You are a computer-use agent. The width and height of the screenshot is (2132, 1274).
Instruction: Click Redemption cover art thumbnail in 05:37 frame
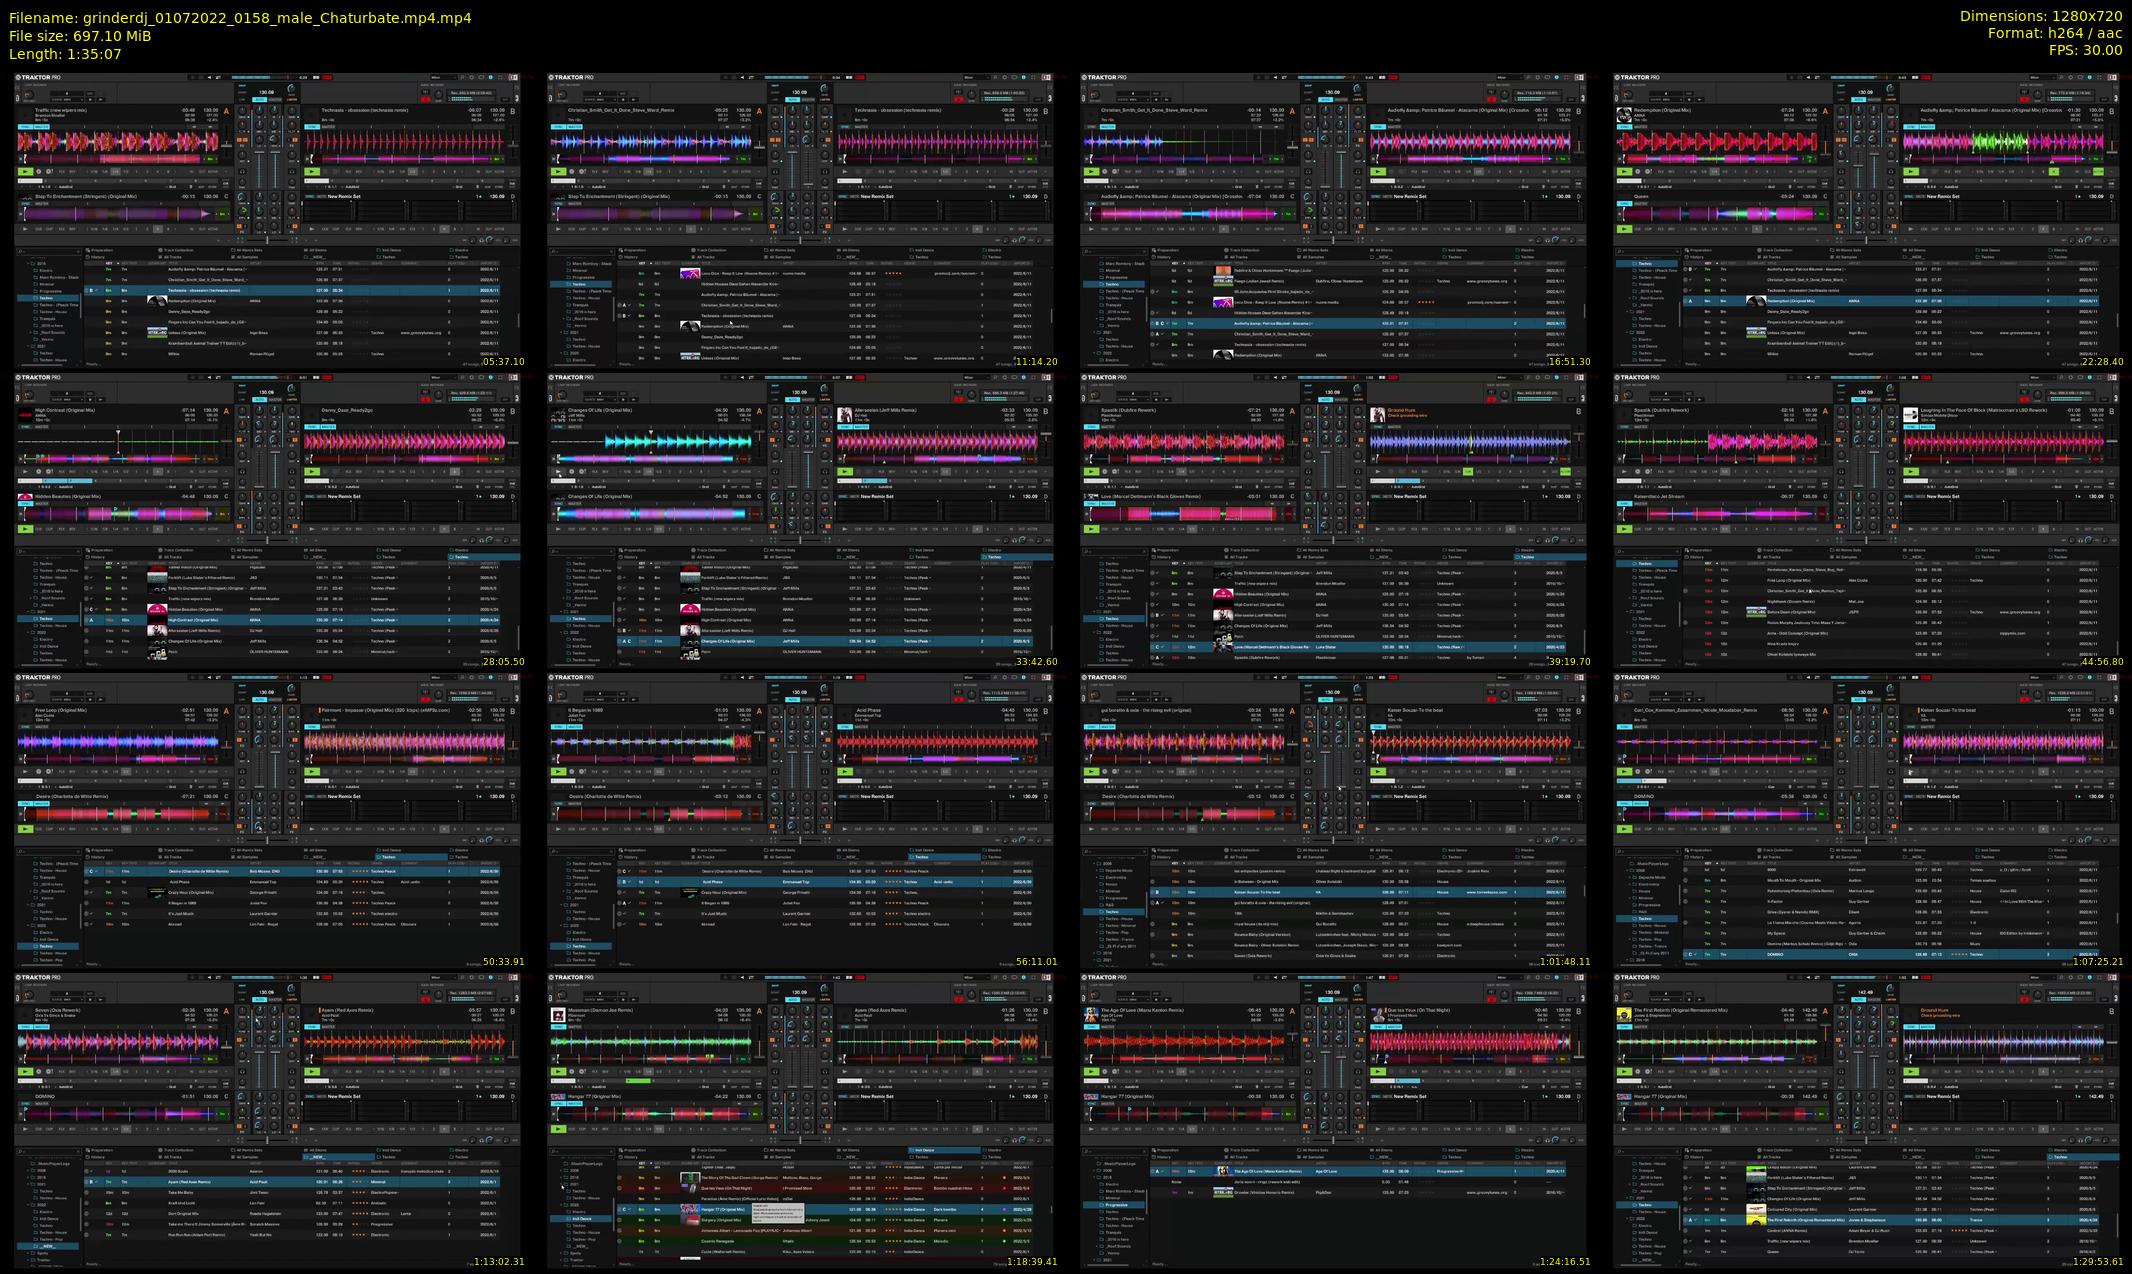coord(157,301)
